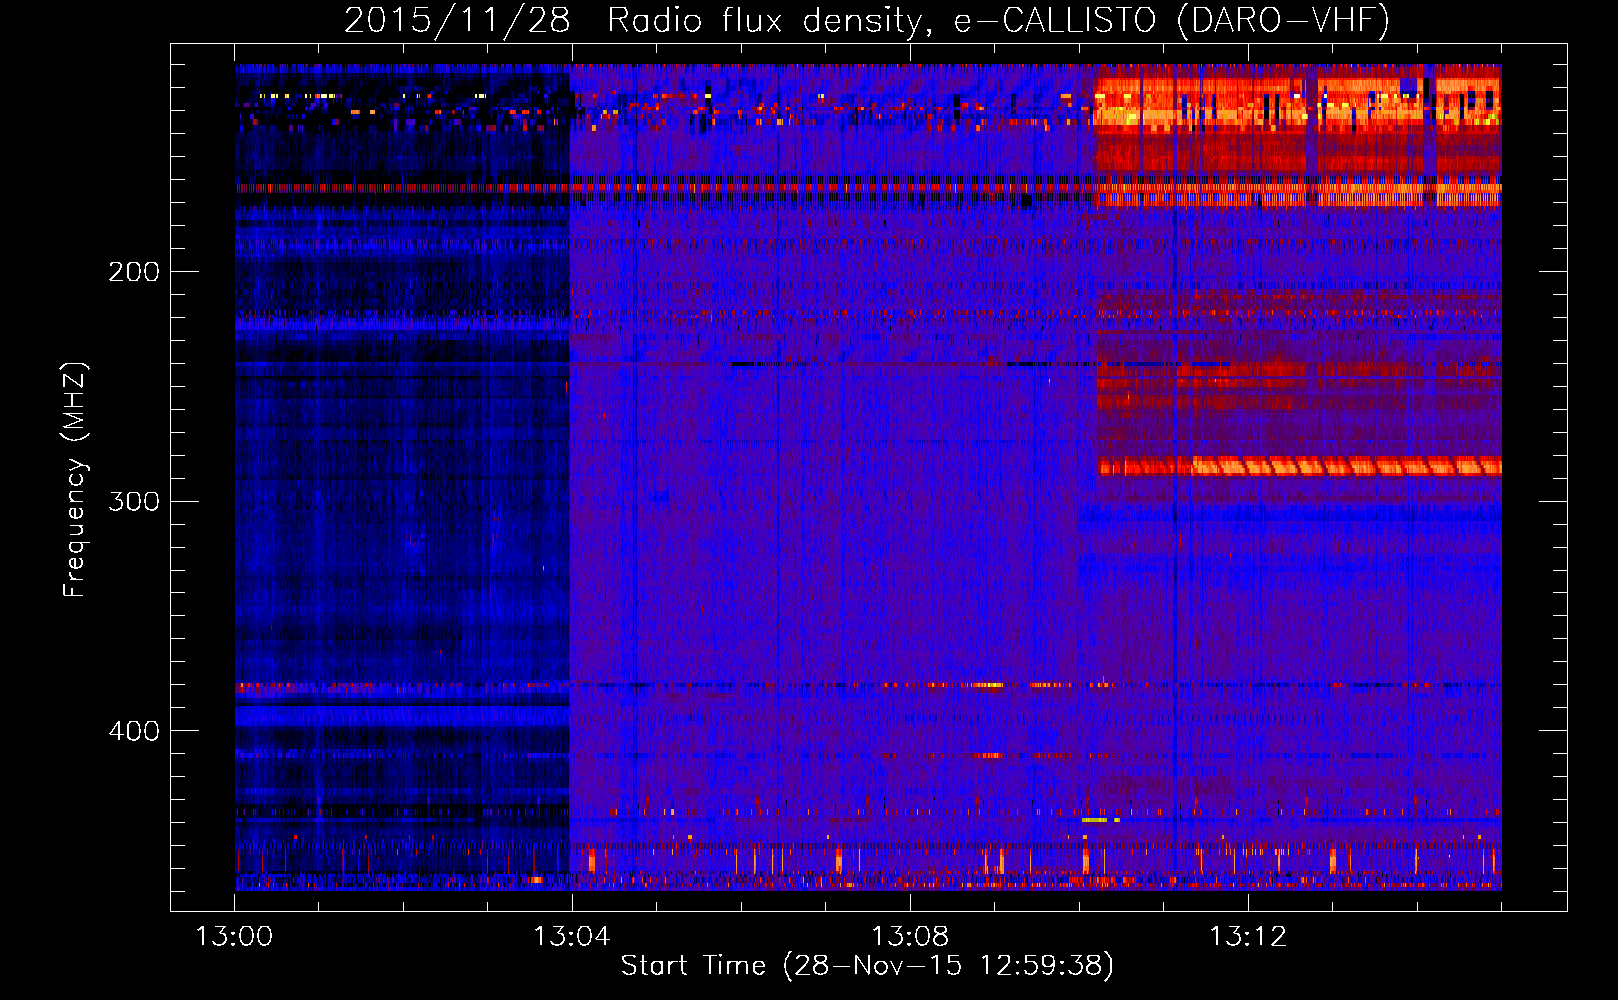The height and width of the screenshot is (1000, 1618).
Task: Click the 300 frequency tick label
Action: click(134, 501)
